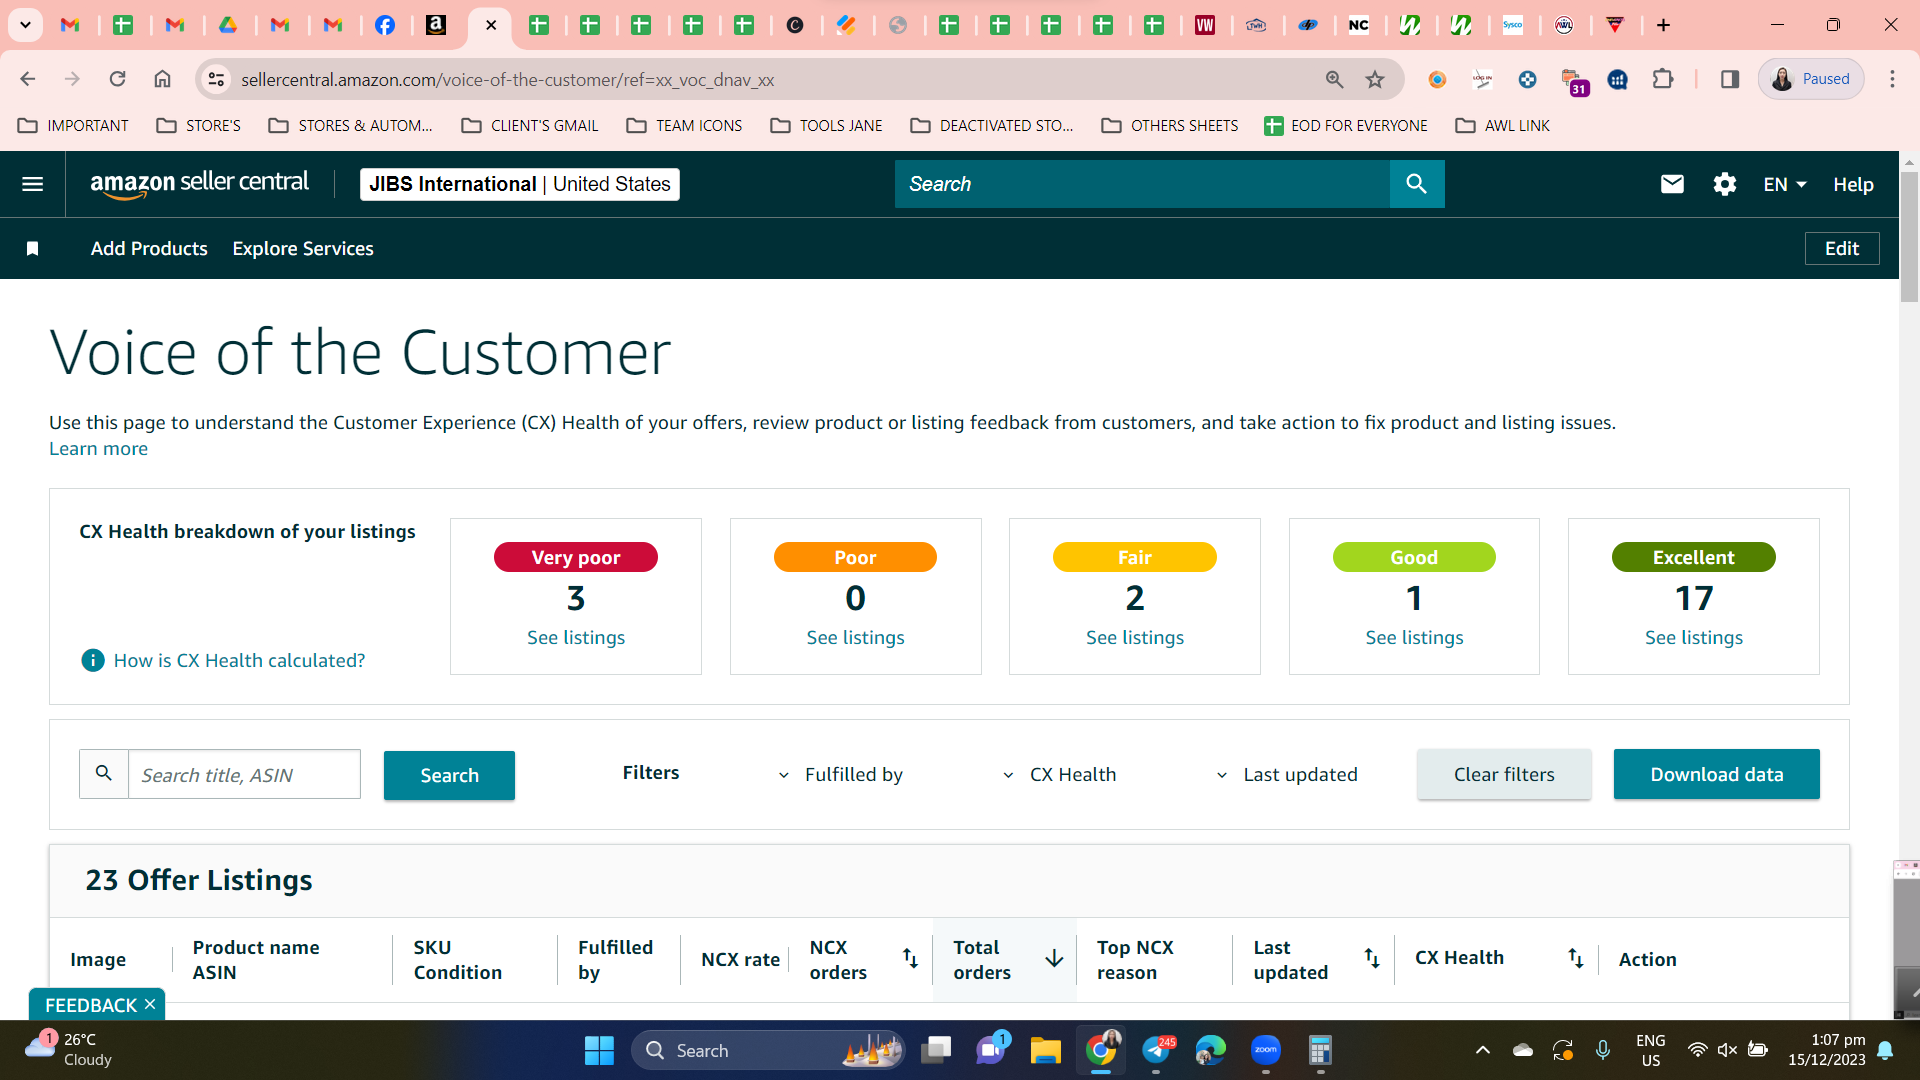This screenshot has width=1920, height=1080.
Task: Bookmark this page with the star icon
Action: pos(1375,79)
